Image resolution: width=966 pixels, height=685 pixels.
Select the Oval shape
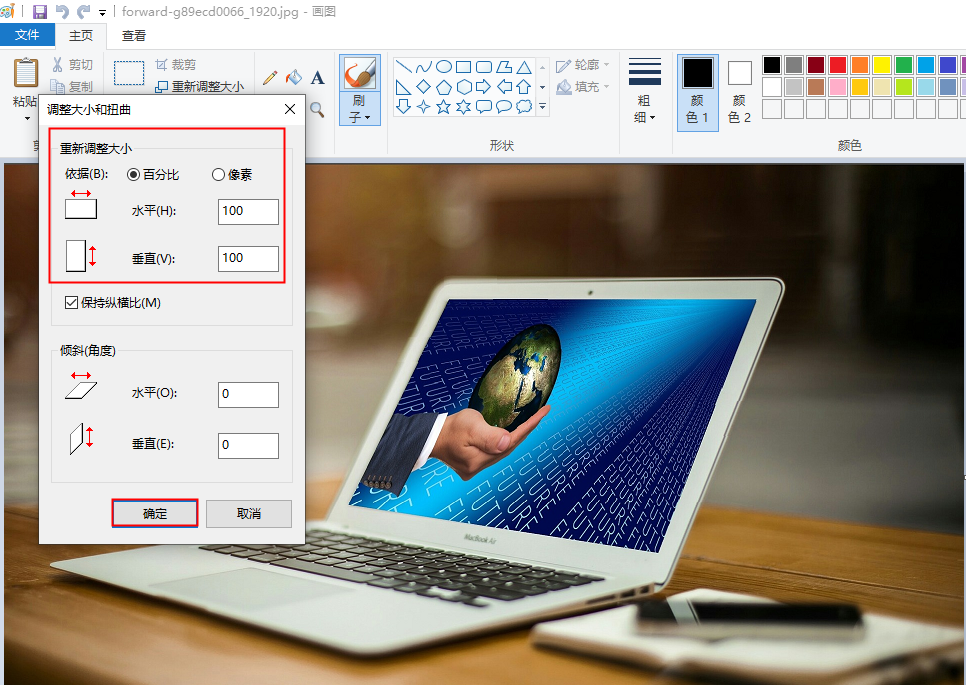444,67
